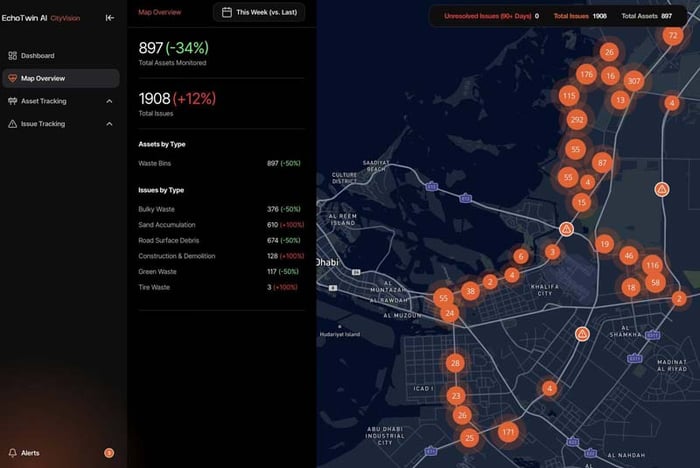Open the This Week (vs. Last) date selector
The height and width of the screenshot is (468, 700).
(259, 12)
